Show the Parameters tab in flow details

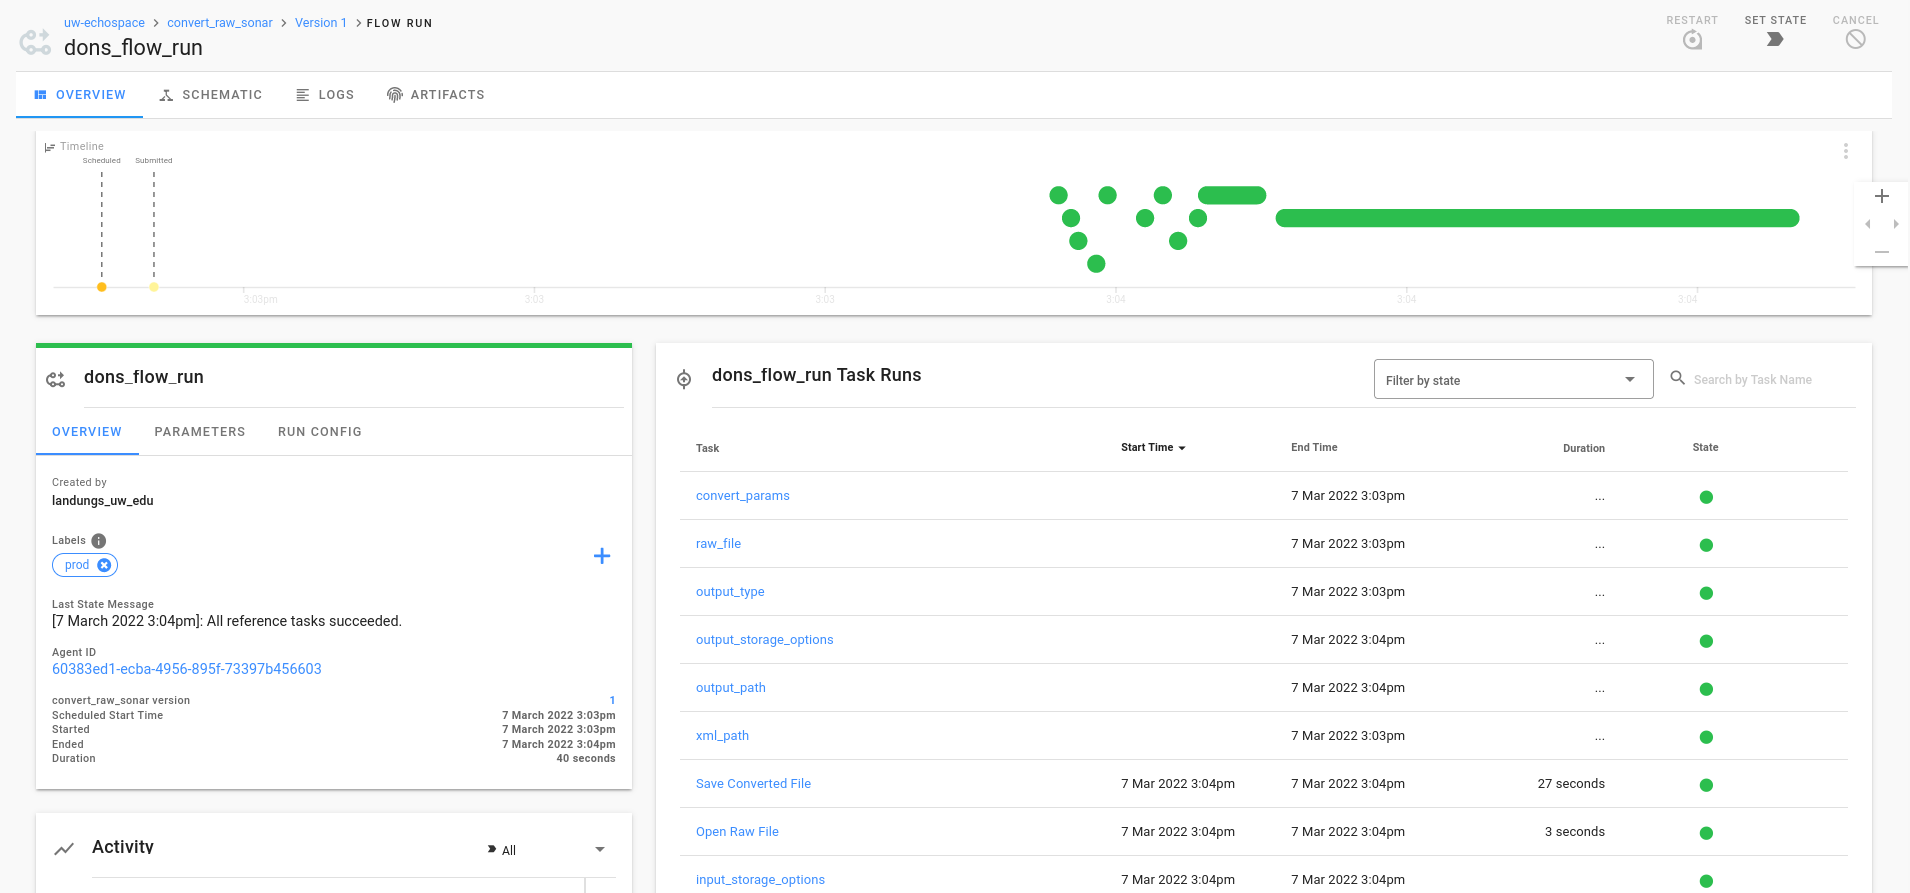point(200,432)
